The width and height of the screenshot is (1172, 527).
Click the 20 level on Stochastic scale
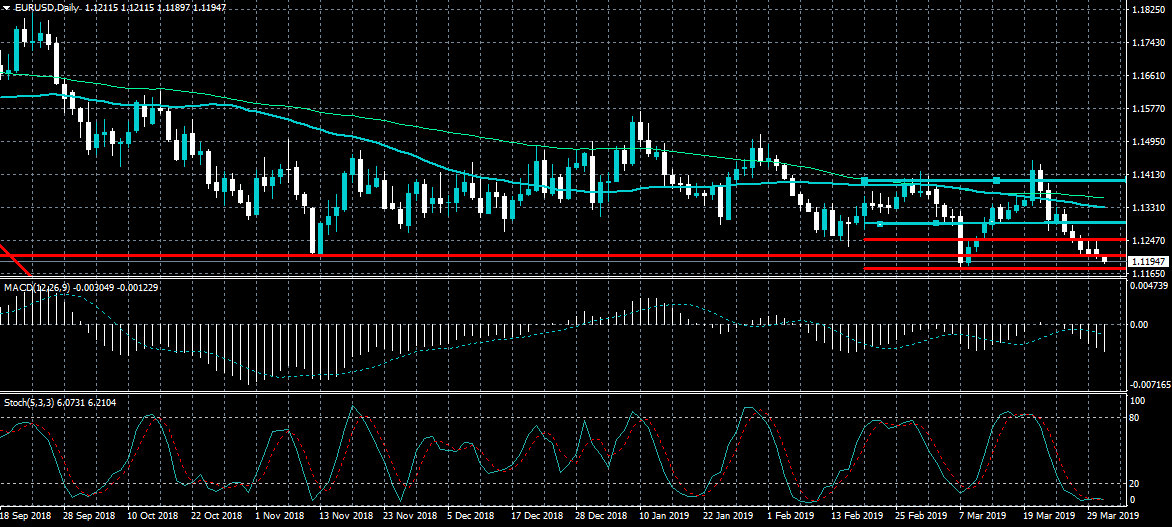(1135, 483)
